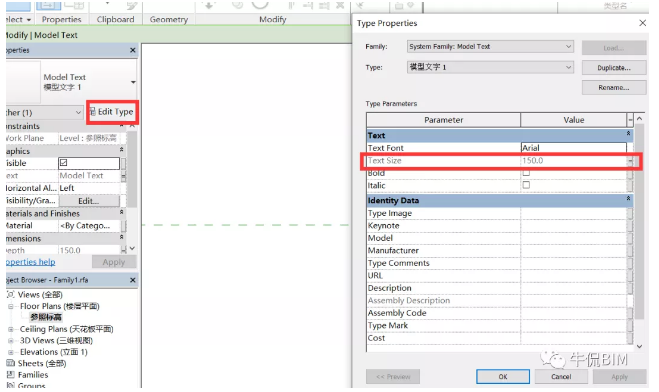Click the Properties ribbon panel label
The image size is (659, 392).
coord(61,20)
